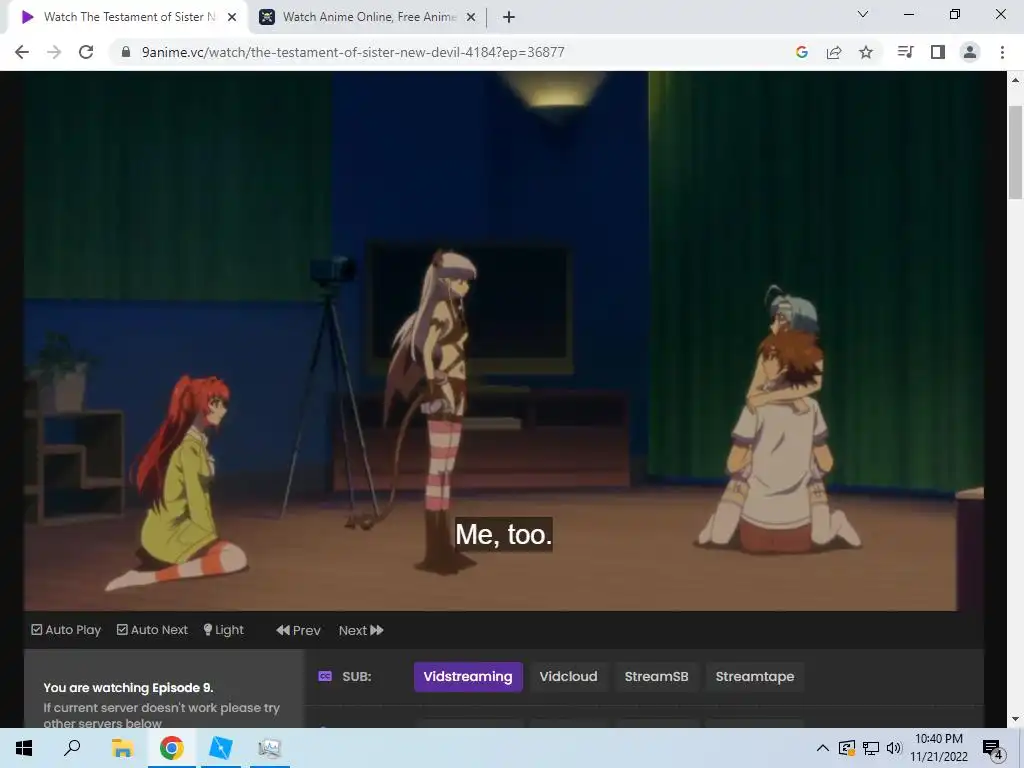Open the Chrome profile avatar
The height and width of the screenshot is (768, 1024).
pyautogui.click(x=970, y=52)
